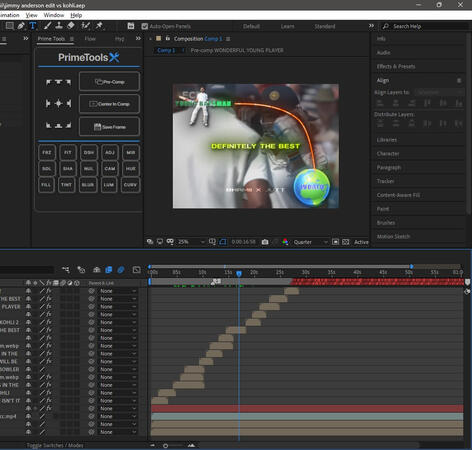Click the Search Help magnifier icon
This screenshot has width=472, height=450.
(x=386, y=26)
